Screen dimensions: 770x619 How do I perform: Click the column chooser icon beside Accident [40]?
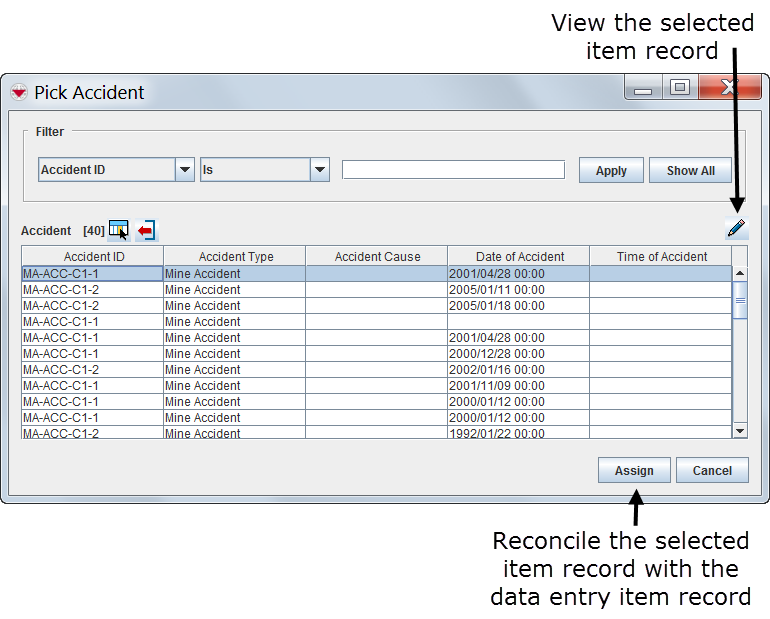[x=119, y=231]
